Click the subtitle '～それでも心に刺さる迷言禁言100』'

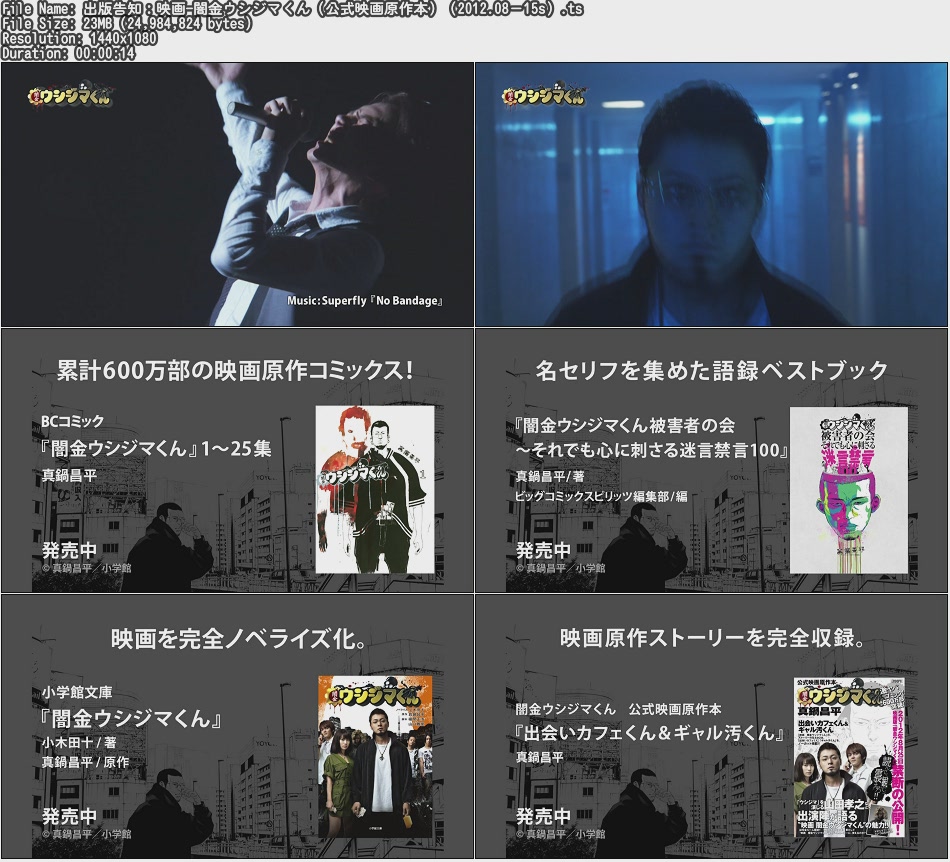[652, 450]
